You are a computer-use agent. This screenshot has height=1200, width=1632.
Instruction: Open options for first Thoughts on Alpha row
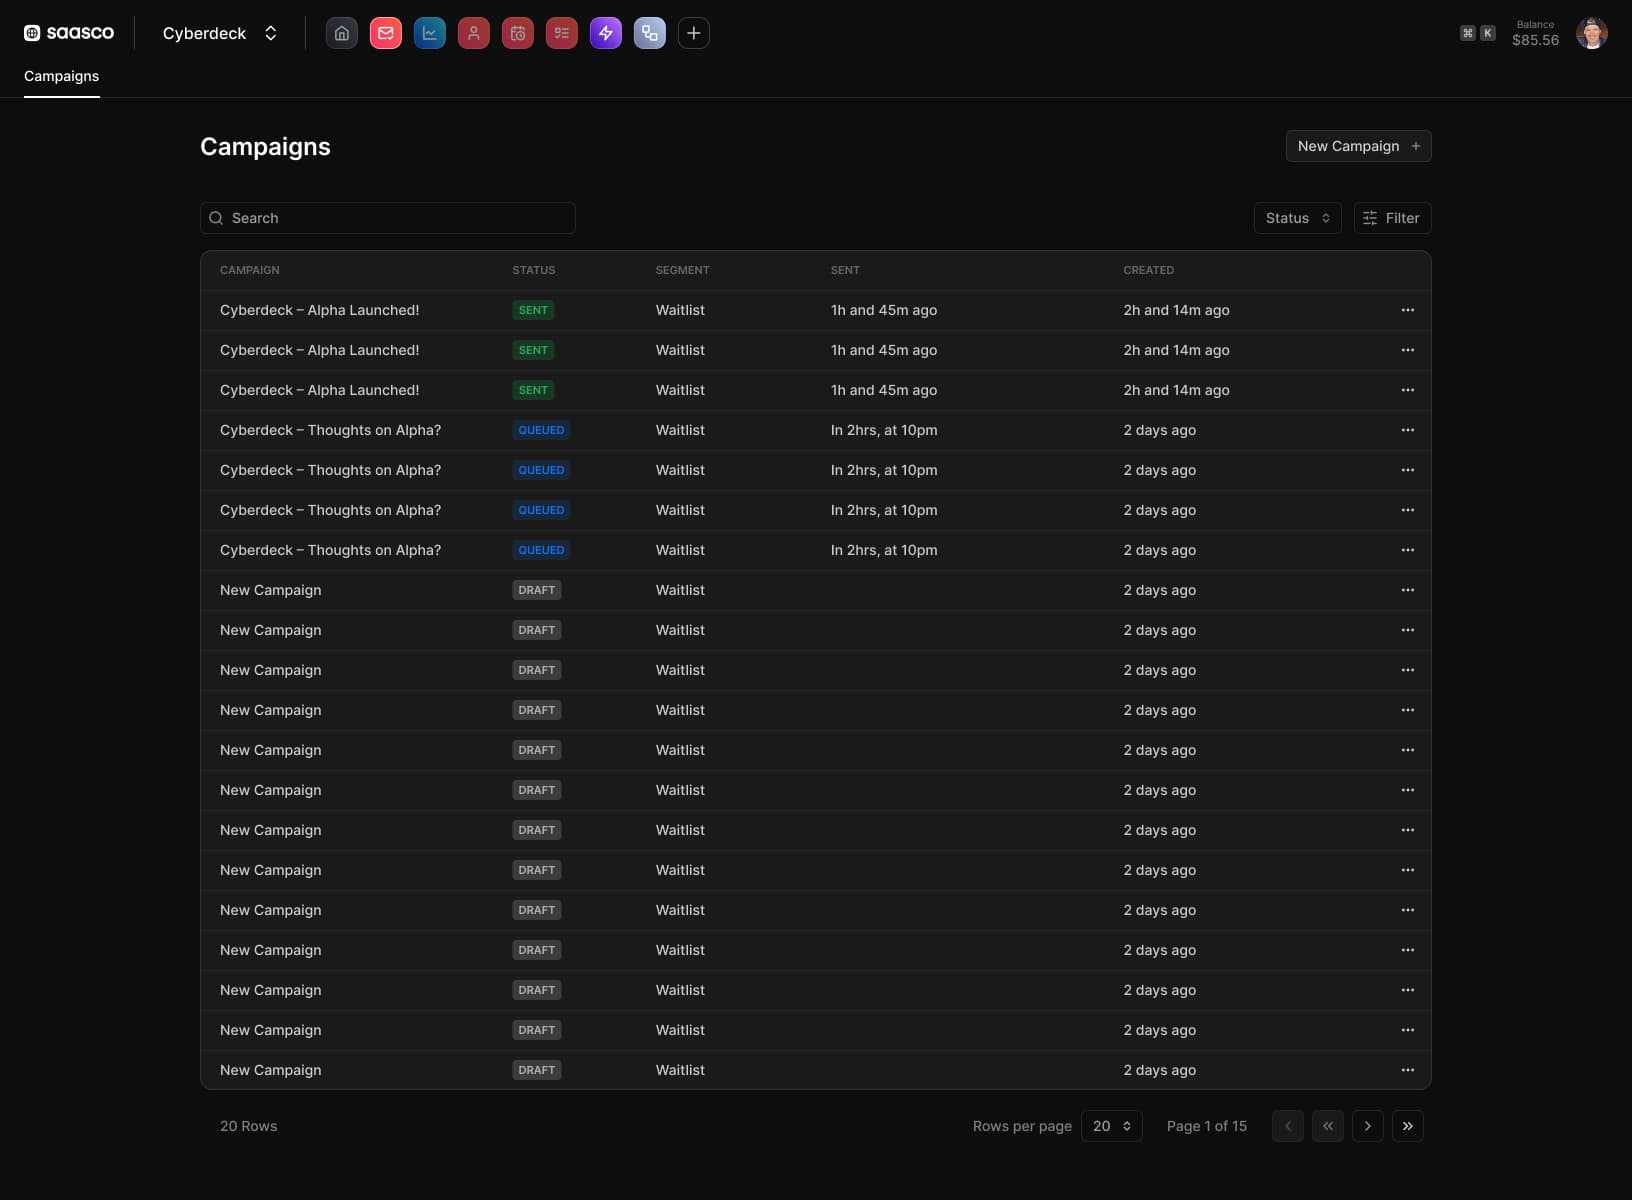[x=1407, y=430]
